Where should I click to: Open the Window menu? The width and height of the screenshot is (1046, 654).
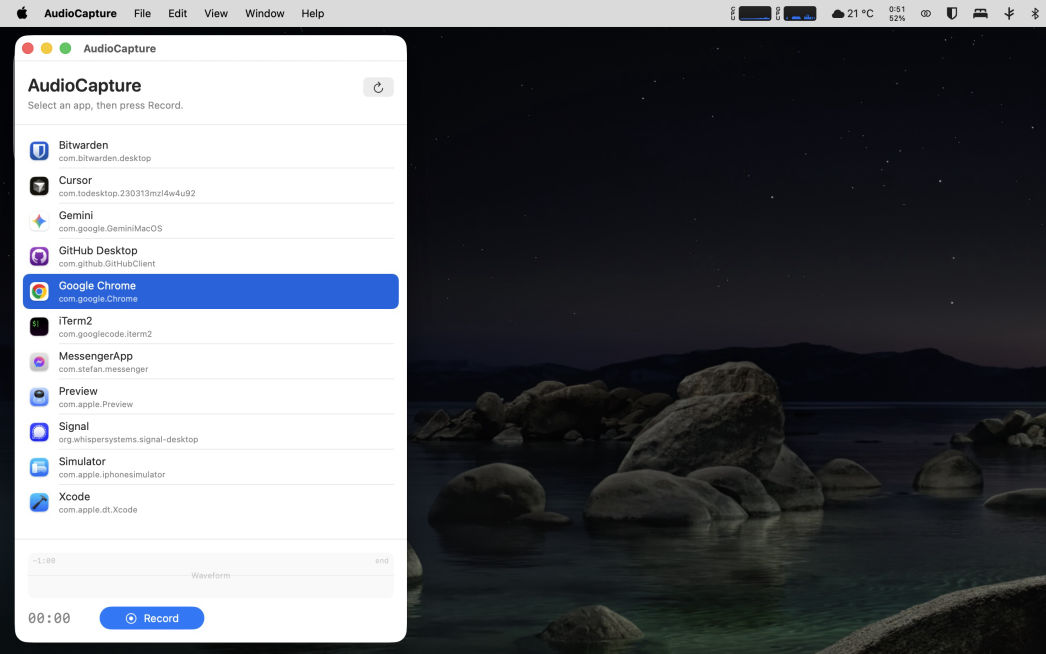pos(265,13)
